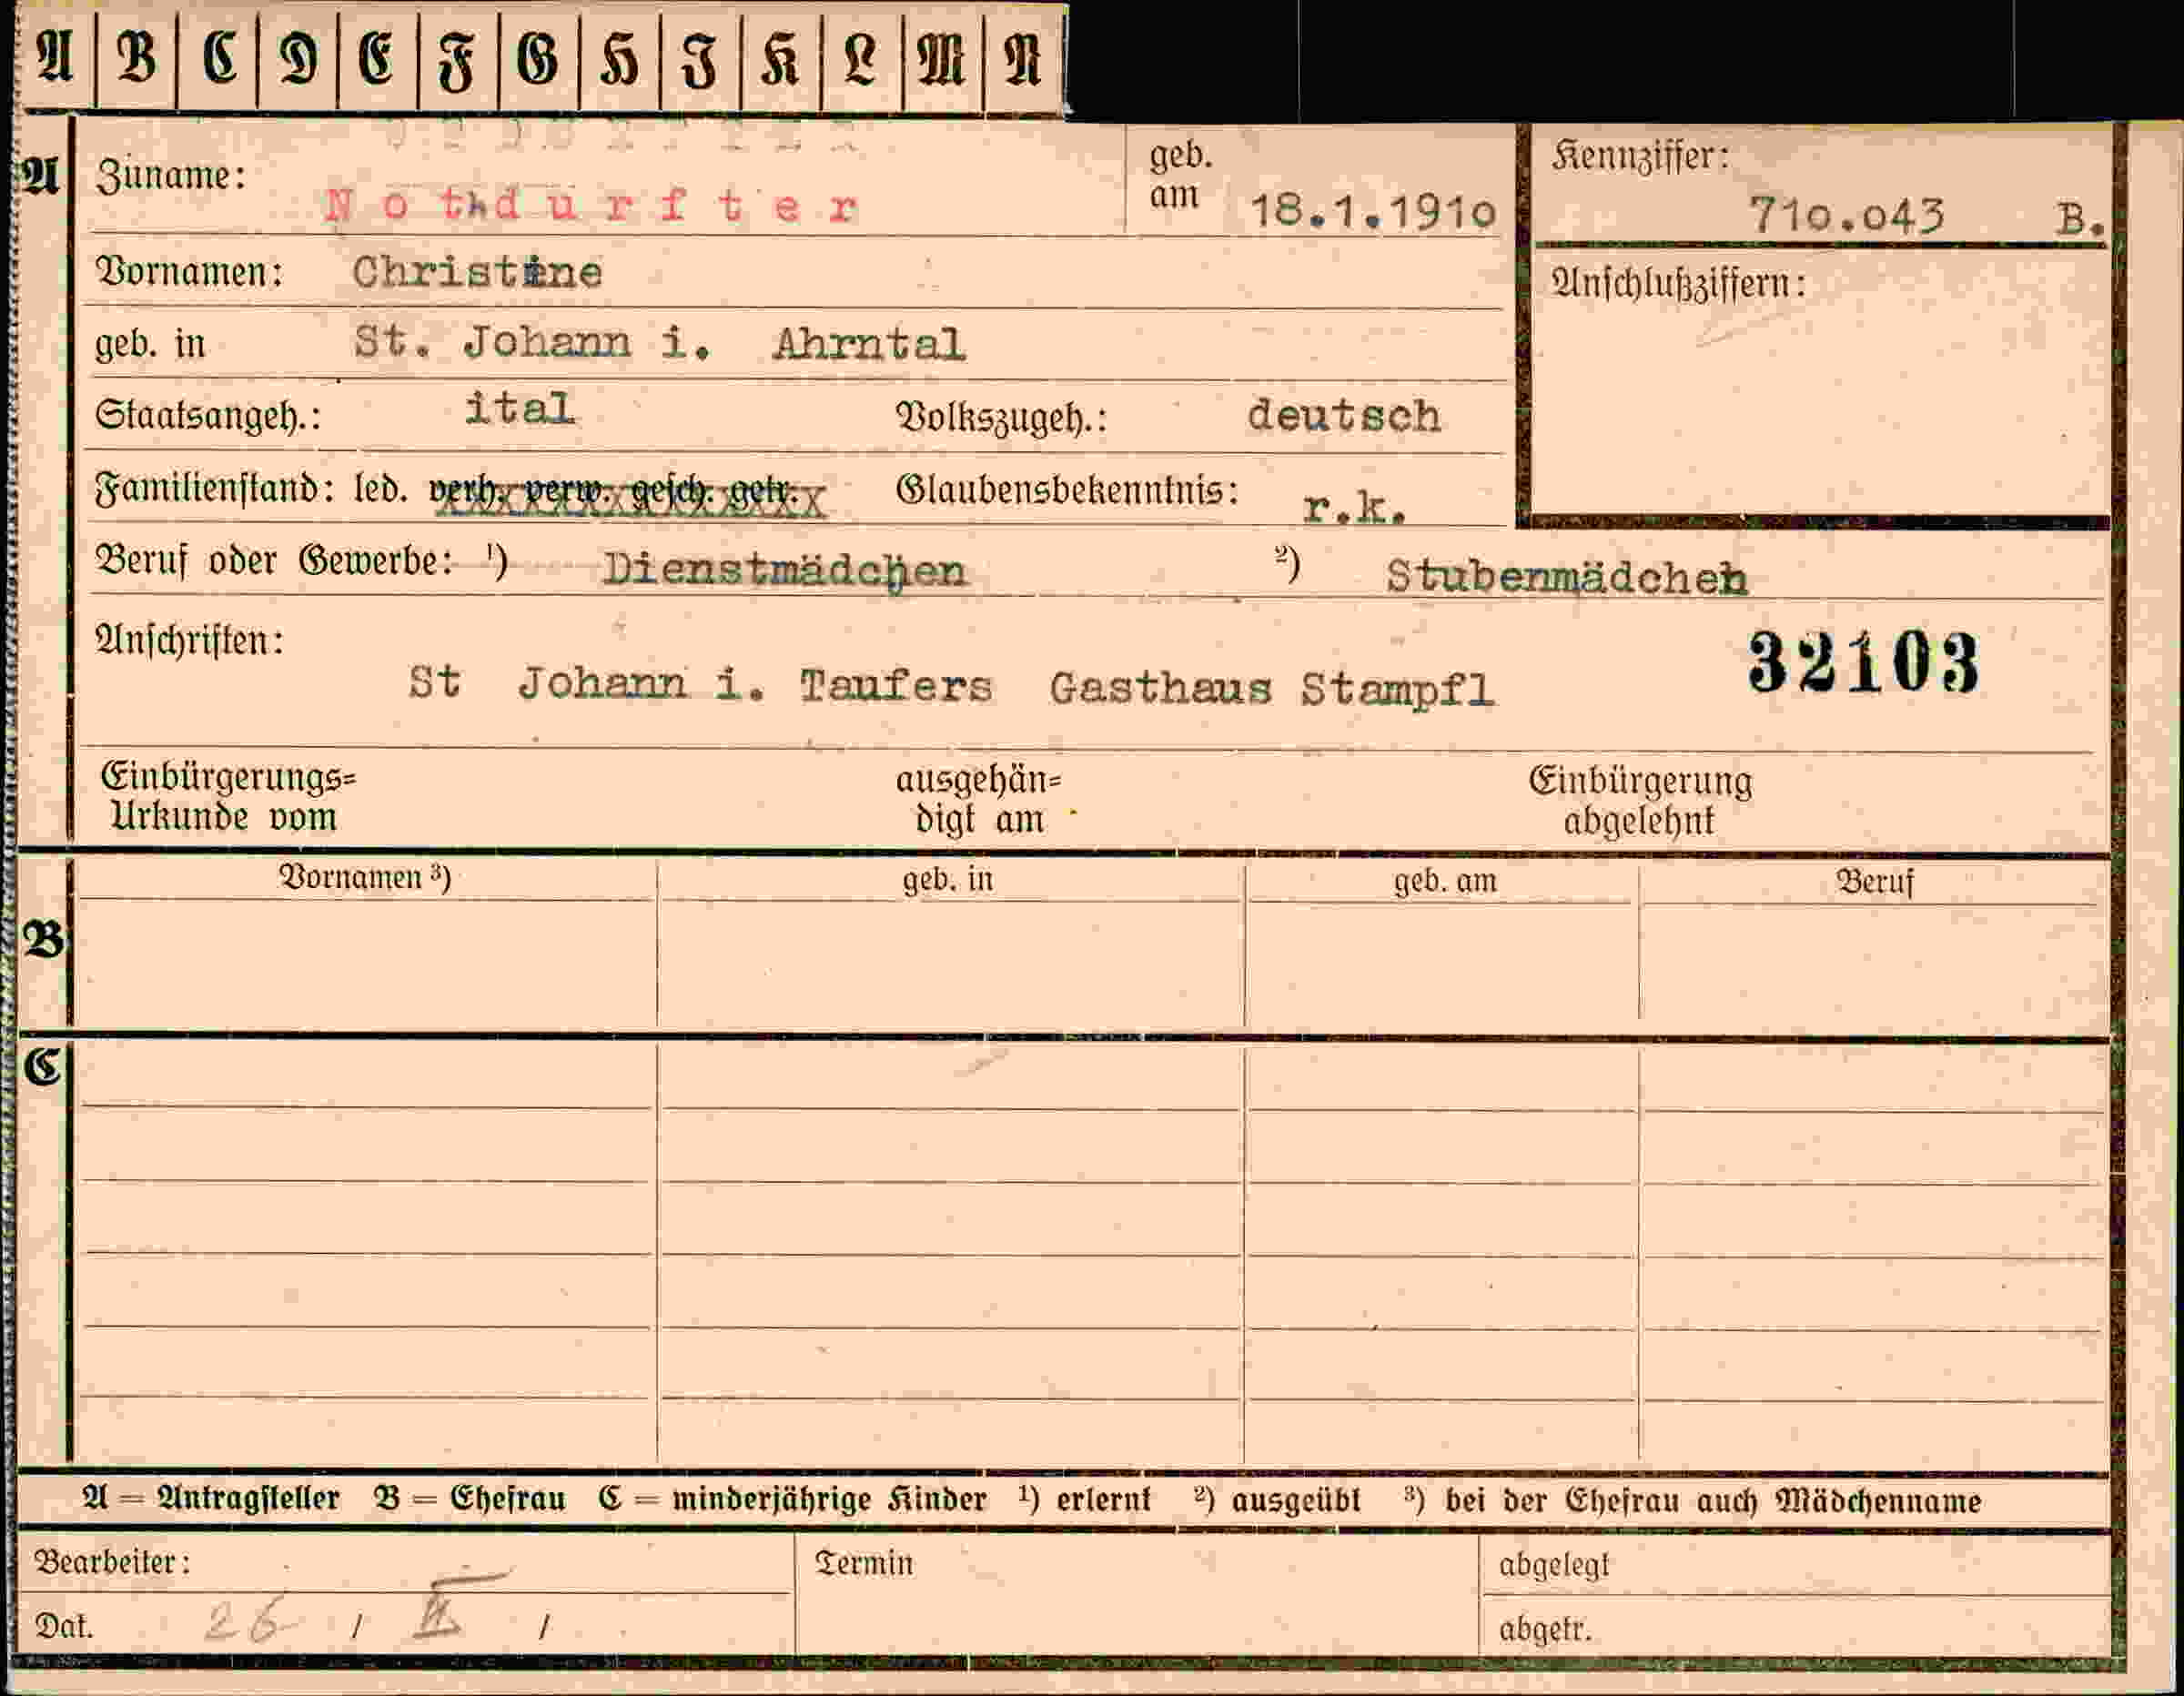Click the legend A = Antragsteller
The width and height of the screenshot is (2184, 1696).
click(x=211, y=1499)
